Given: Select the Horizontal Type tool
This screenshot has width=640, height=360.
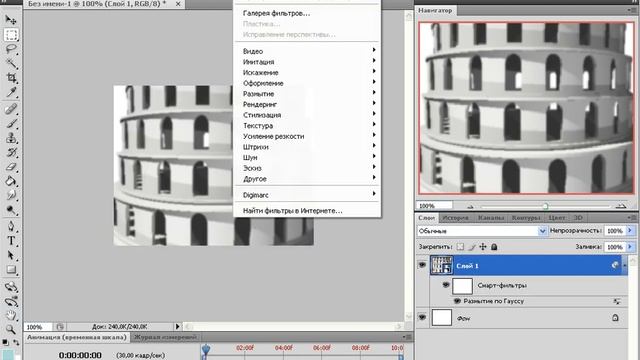Looking at the screenshot, I should (x=11, y=241).
